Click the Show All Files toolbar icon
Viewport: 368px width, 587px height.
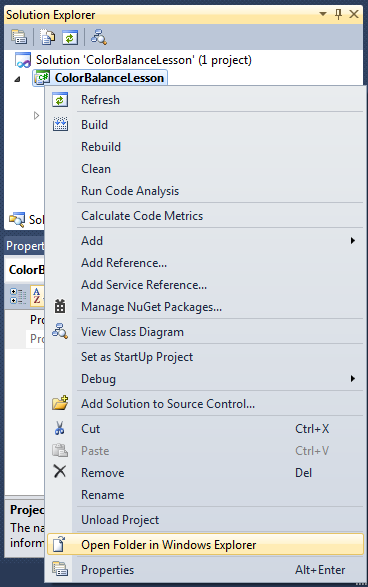click(x=48, y=37)
